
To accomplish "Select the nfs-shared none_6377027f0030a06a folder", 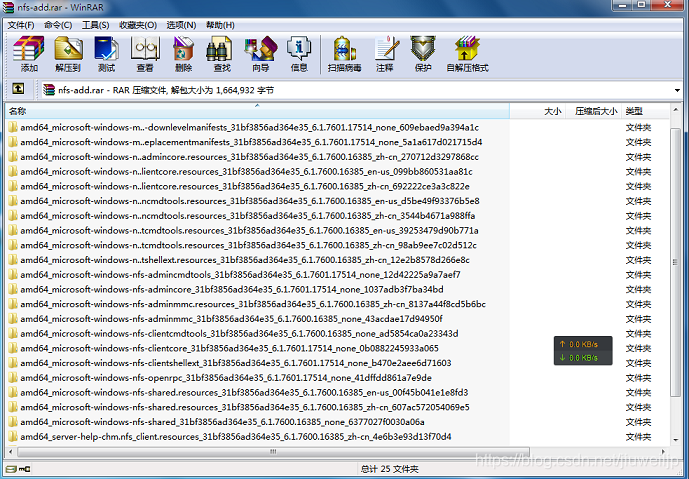I will pyautogui.click(x=222, y=422).
